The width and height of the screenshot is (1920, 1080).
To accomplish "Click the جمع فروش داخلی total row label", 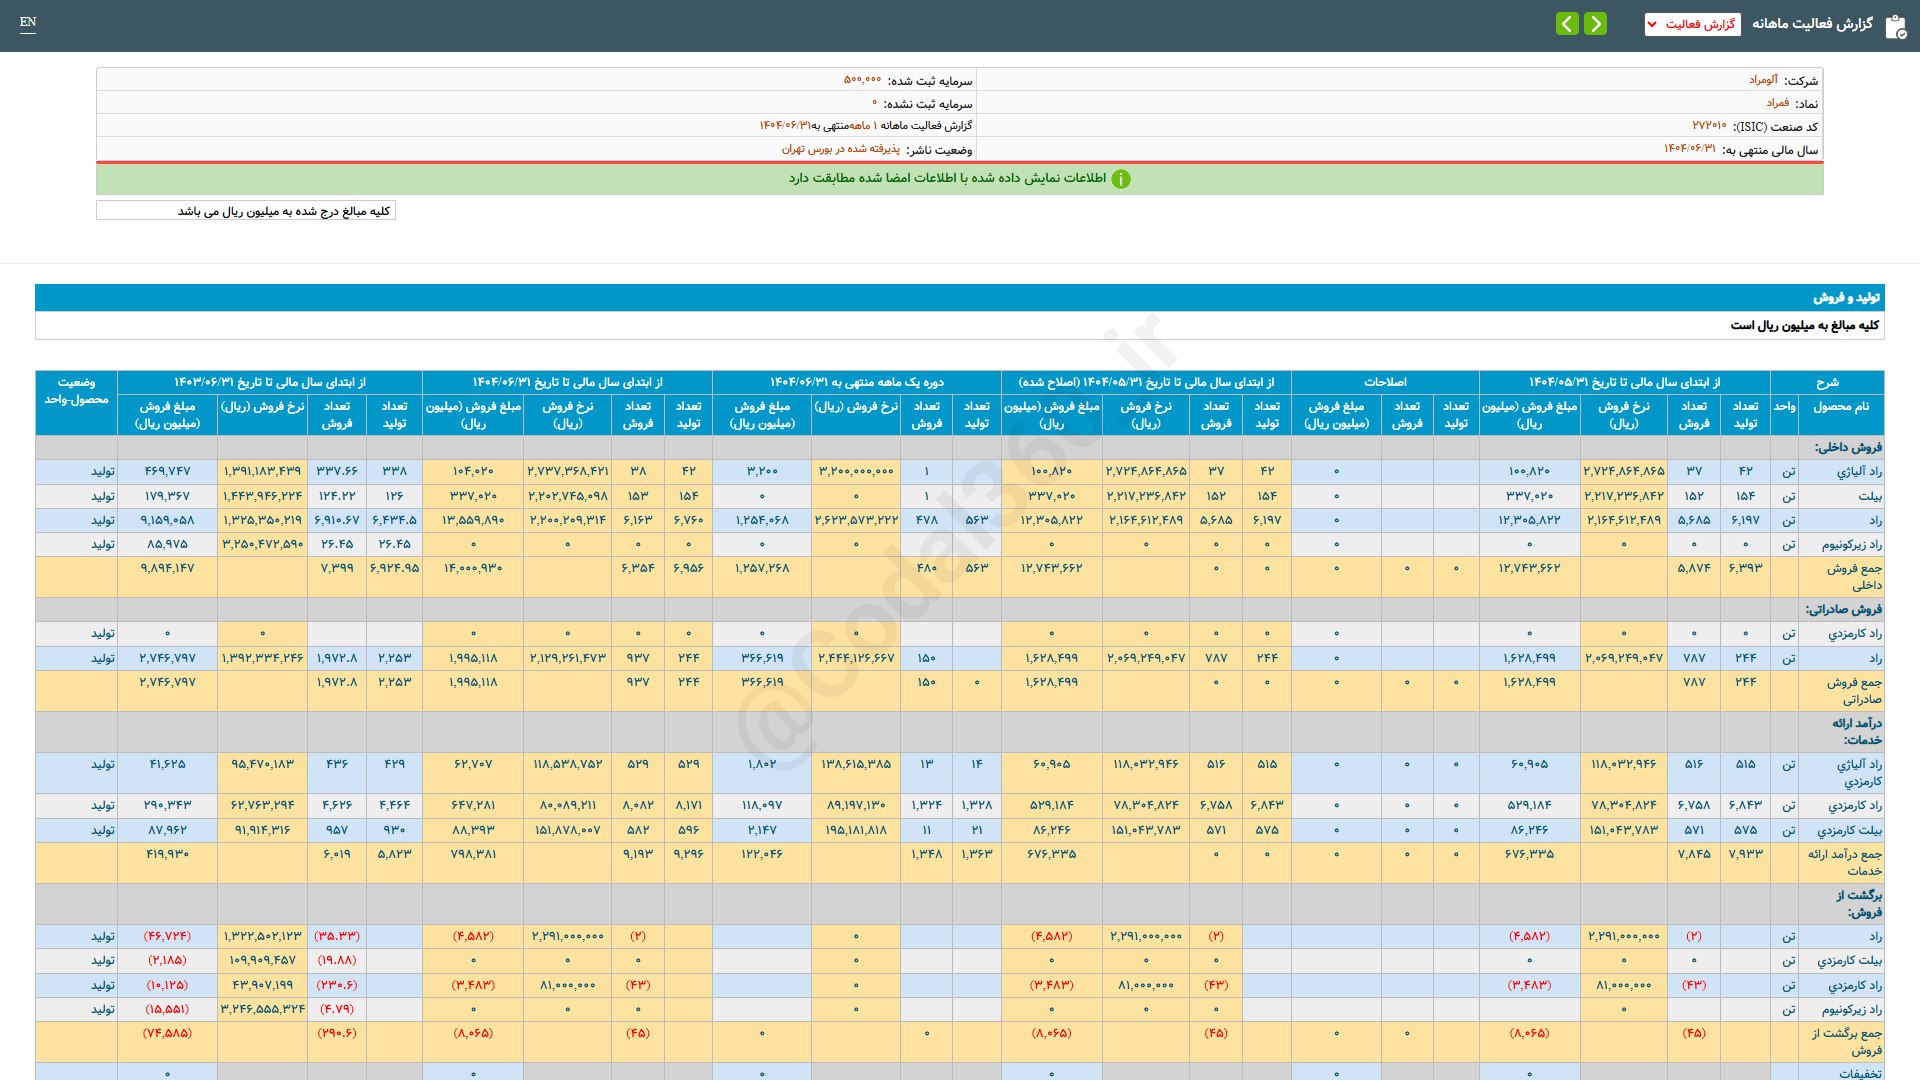I will pyautogui.click(x=1853, y=576).
